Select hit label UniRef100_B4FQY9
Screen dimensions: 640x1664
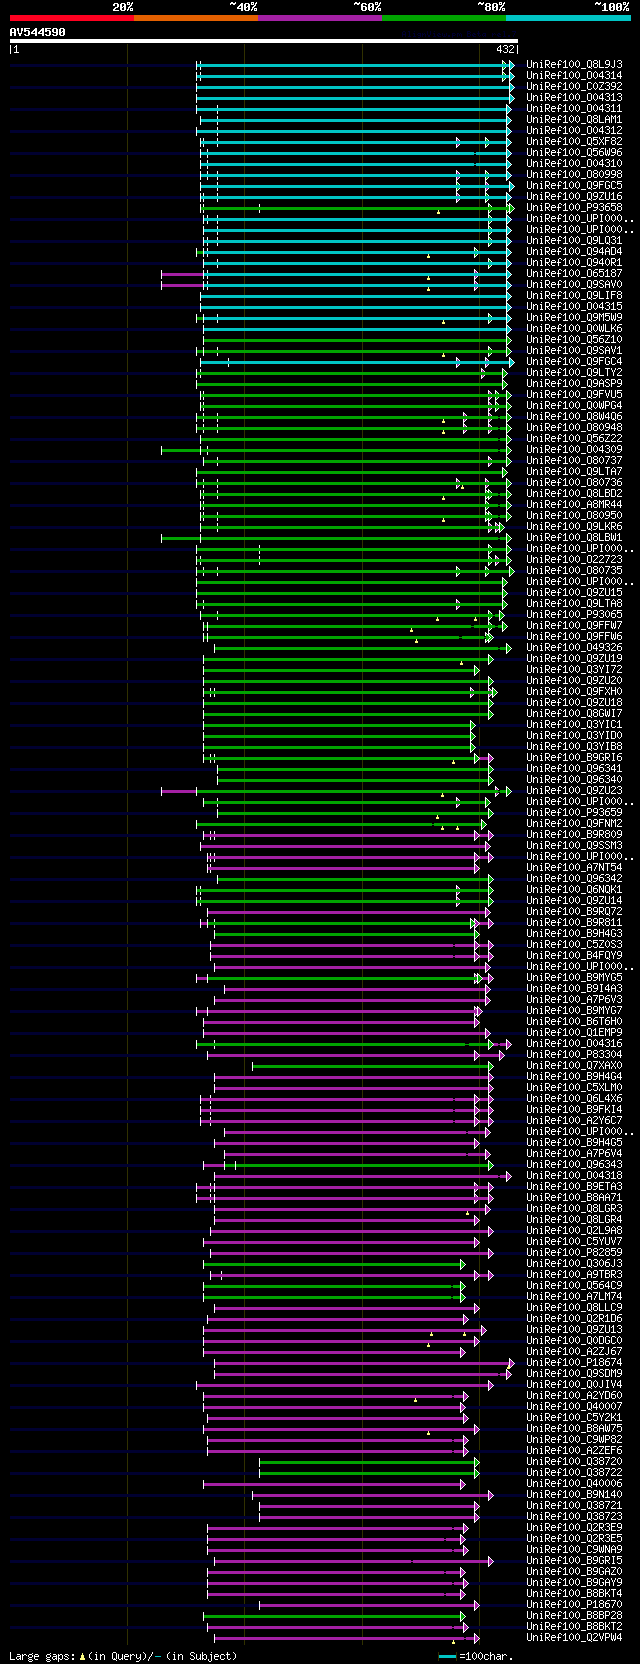coord(574,955)
